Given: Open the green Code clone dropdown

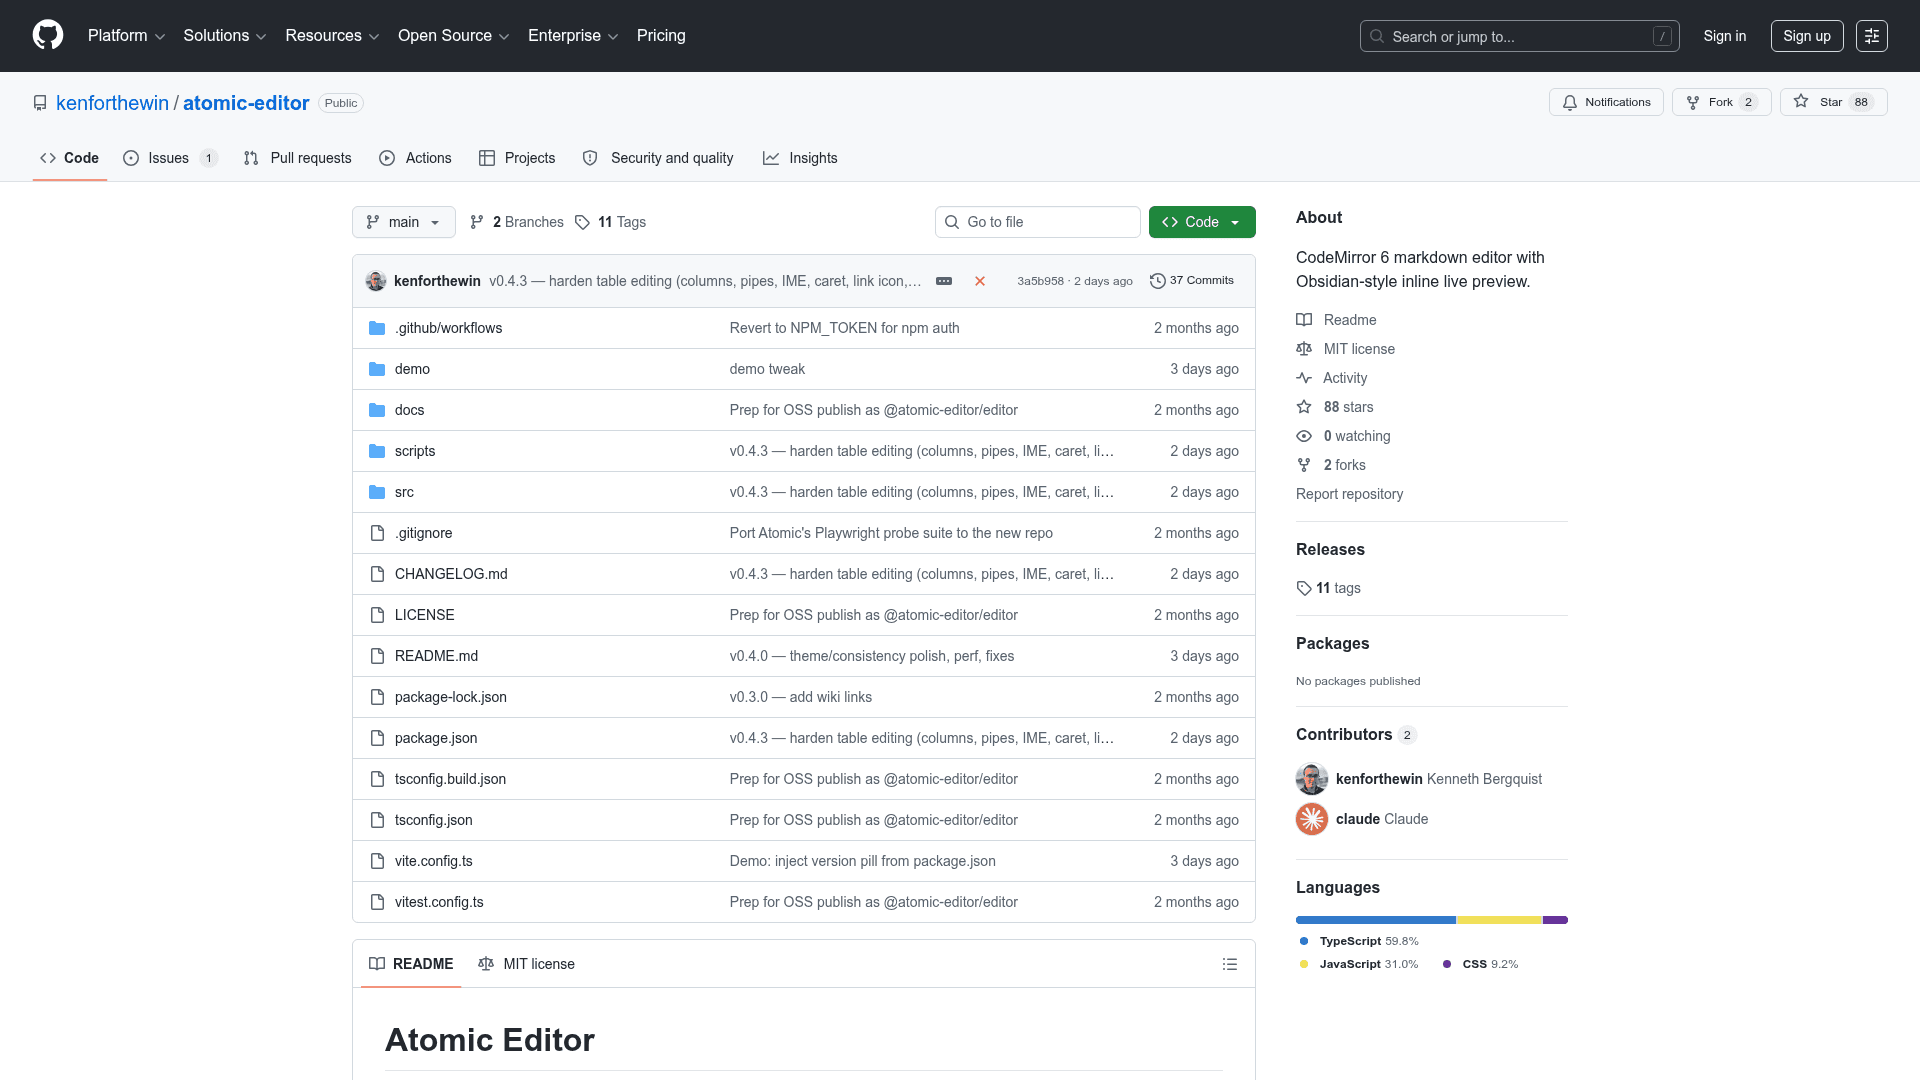Looking at the screenshot, I should [x=1202, y=222].
